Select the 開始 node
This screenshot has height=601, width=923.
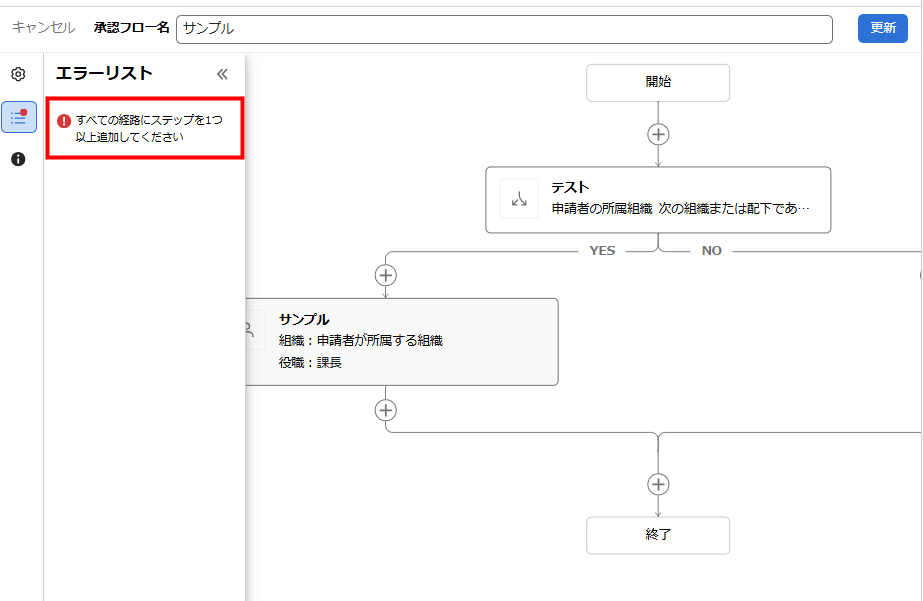coord(658,82)
